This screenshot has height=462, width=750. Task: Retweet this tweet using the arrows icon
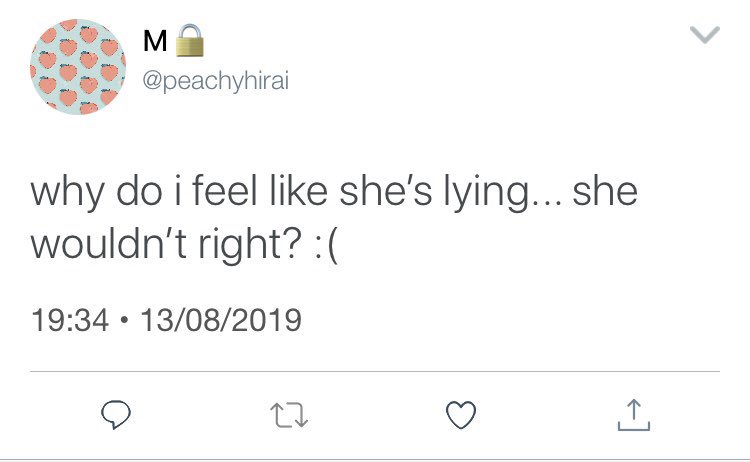click(x=286, y=413)
